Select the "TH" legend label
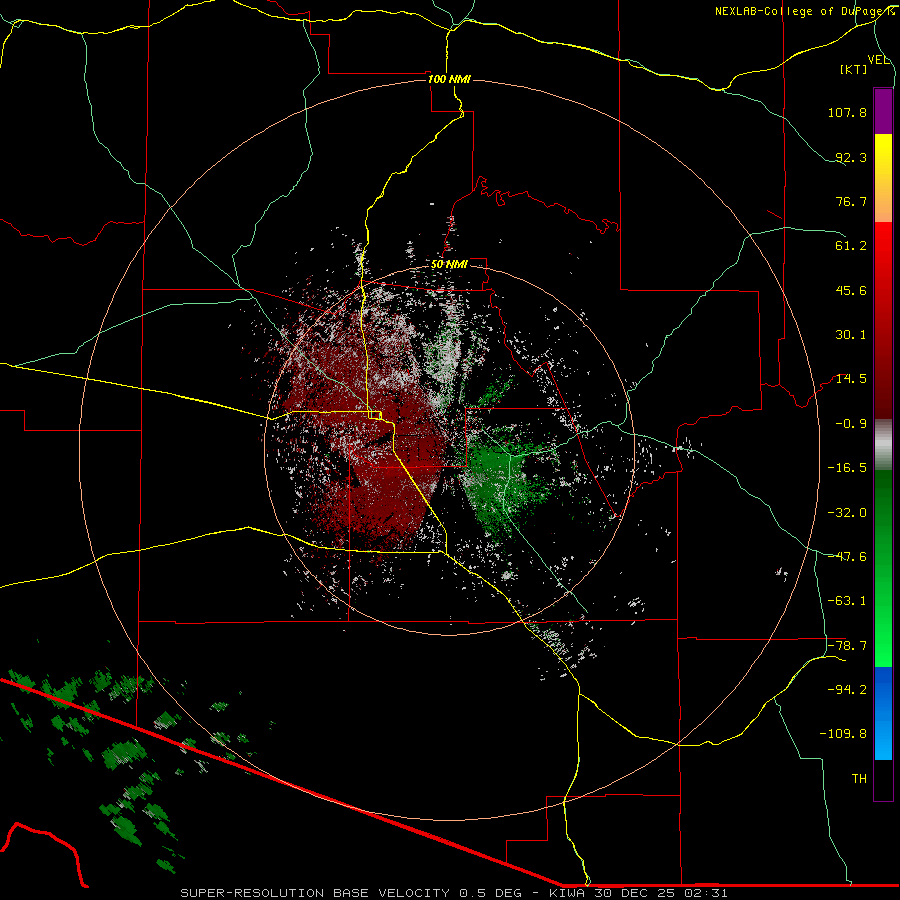Screen dimensions: 900x900 (859, 779)
